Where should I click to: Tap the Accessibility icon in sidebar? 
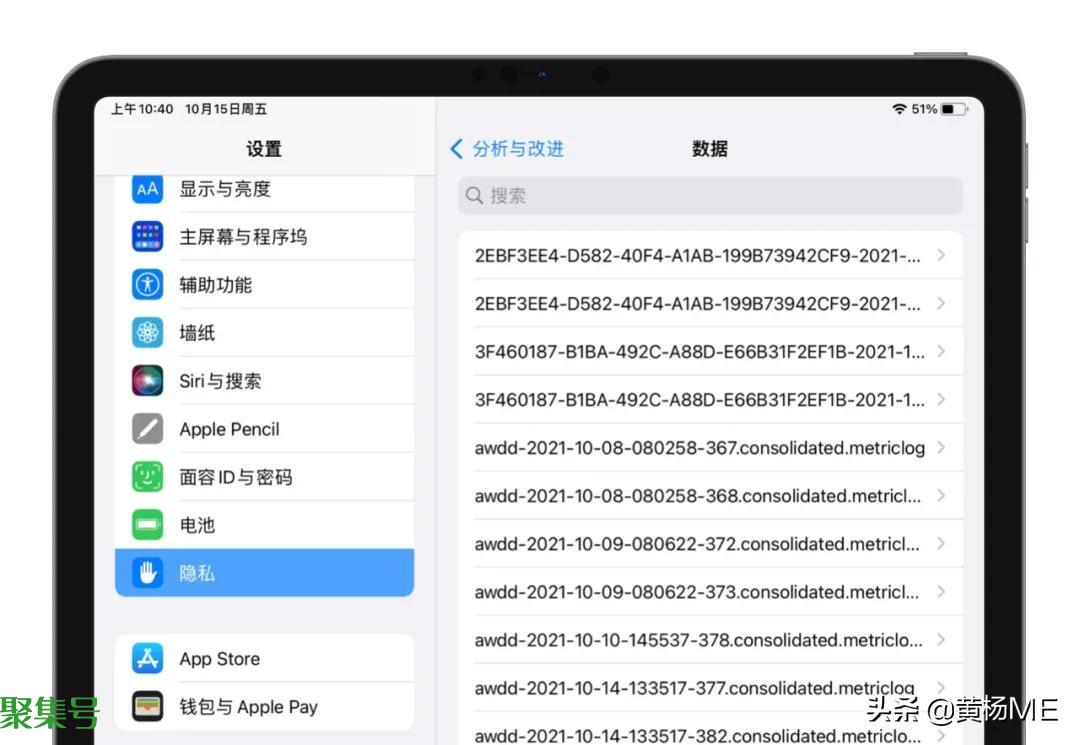pyautogui.click(x=148, y=285)
